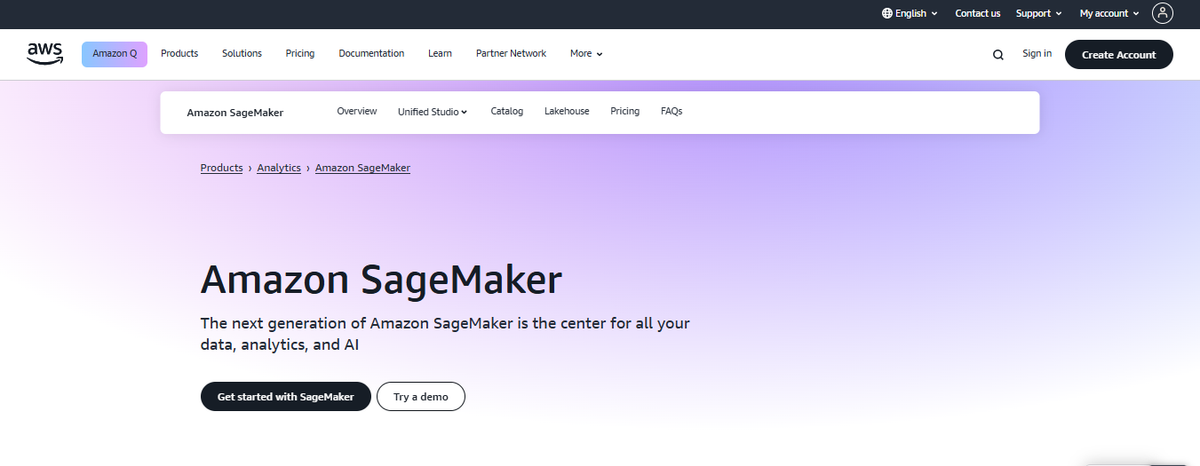Image resolution: width=1200 pixels, height=466 pixels.
Task: Open the search magnifier icon
Action: point(998,55)
